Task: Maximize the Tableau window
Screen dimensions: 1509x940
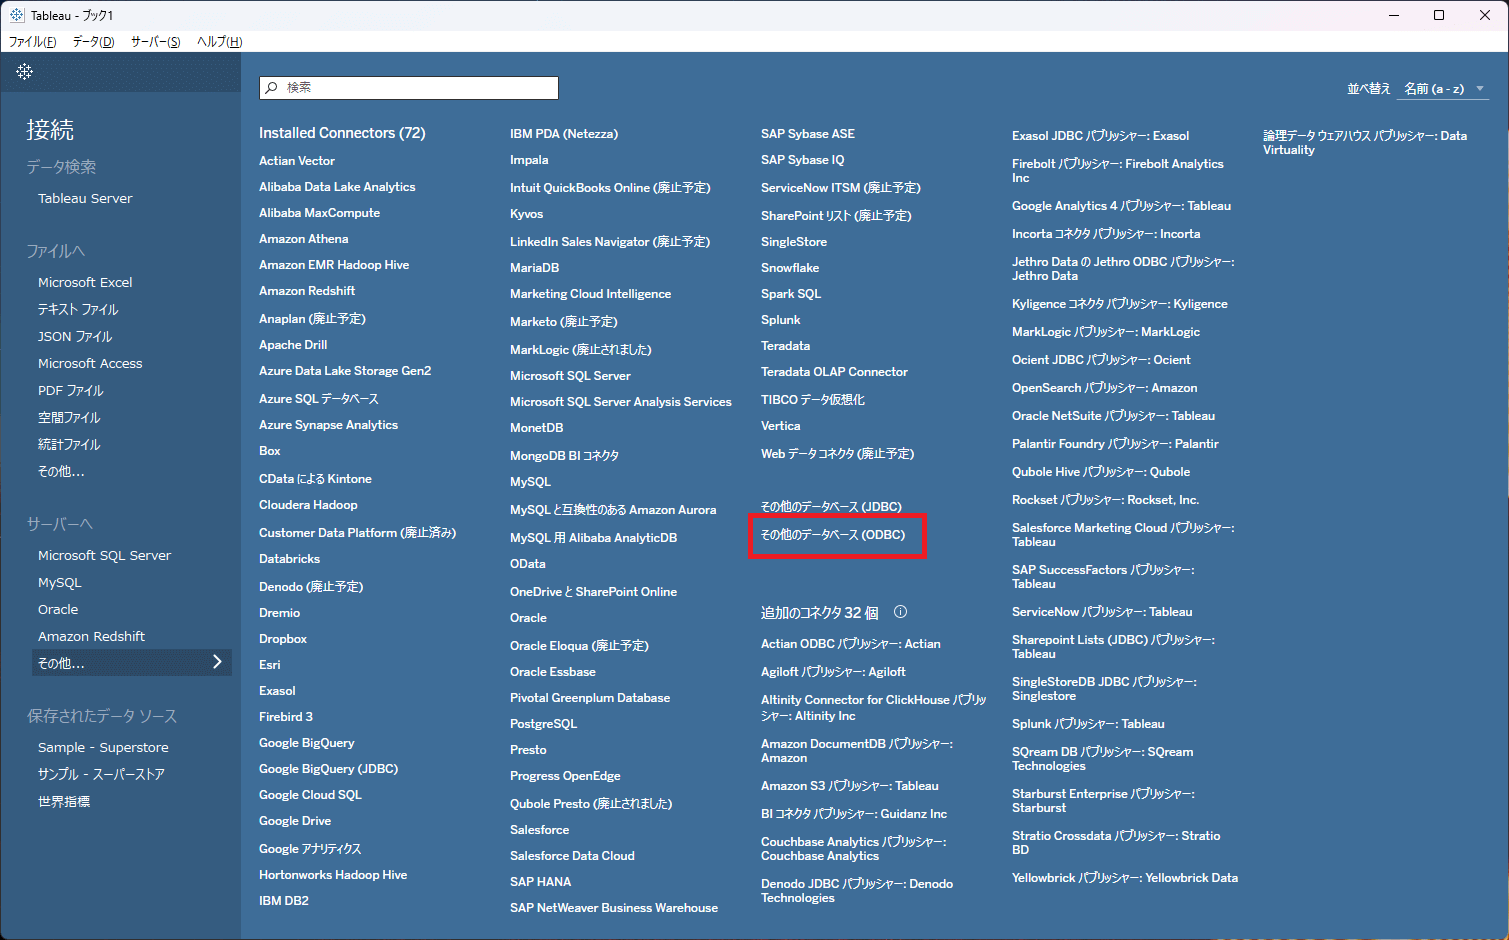Action: 1439,15
